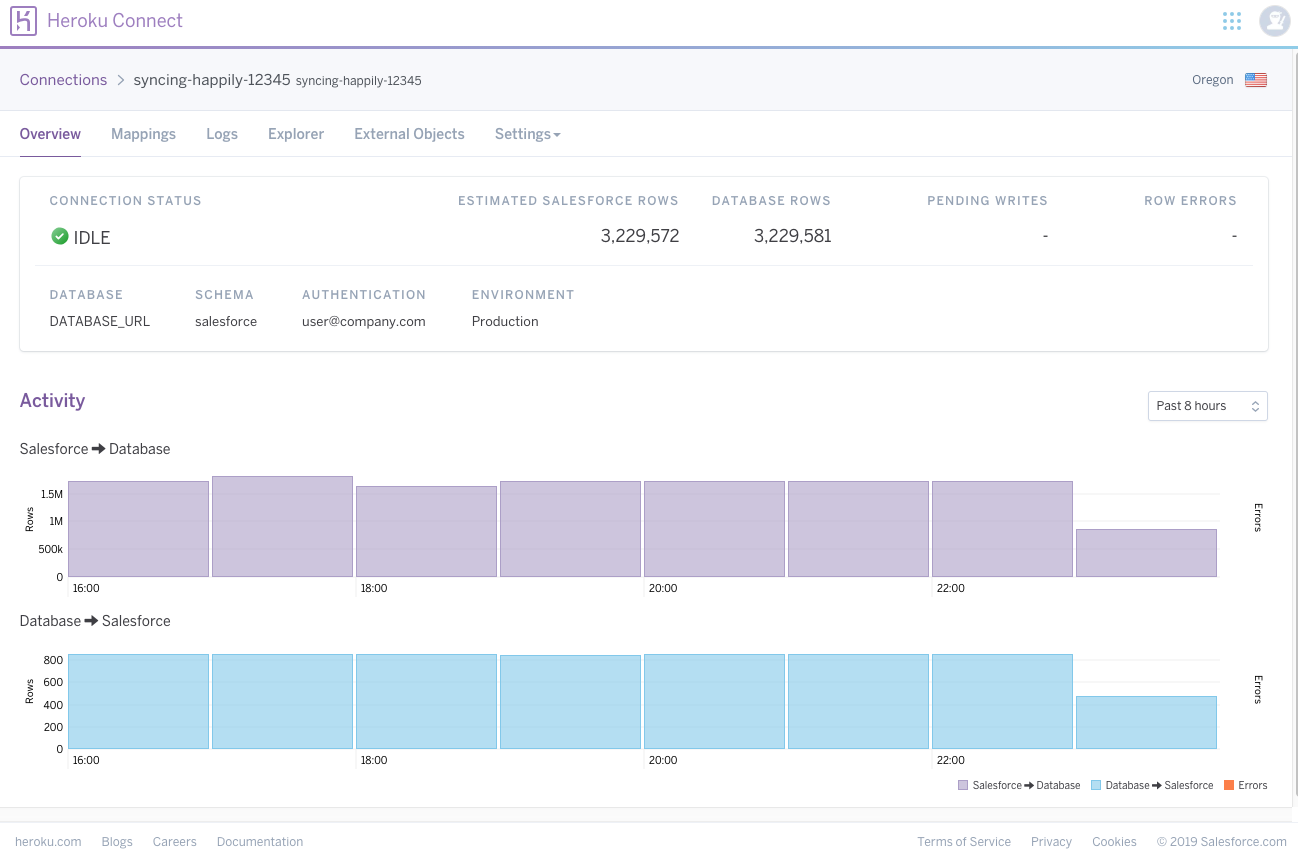Select the External Objects tab
1298x857 pixels.
tap(409, 134)
